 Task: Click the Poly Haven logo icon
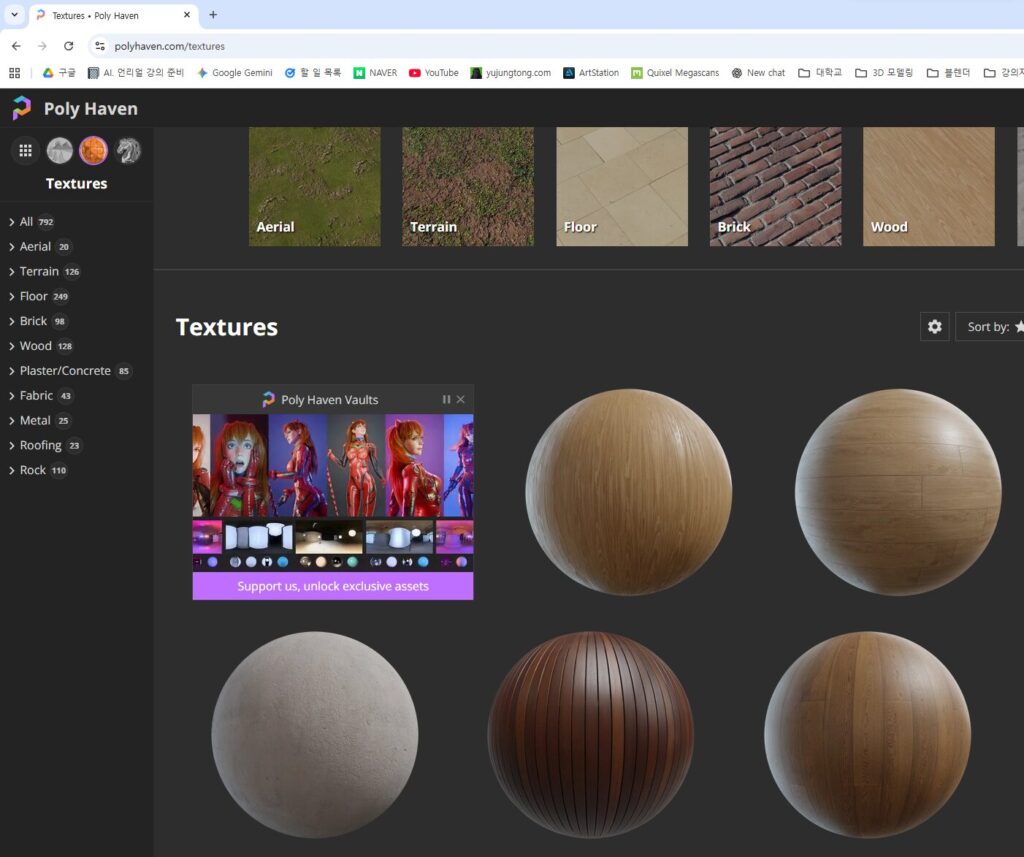pos(22,109)
